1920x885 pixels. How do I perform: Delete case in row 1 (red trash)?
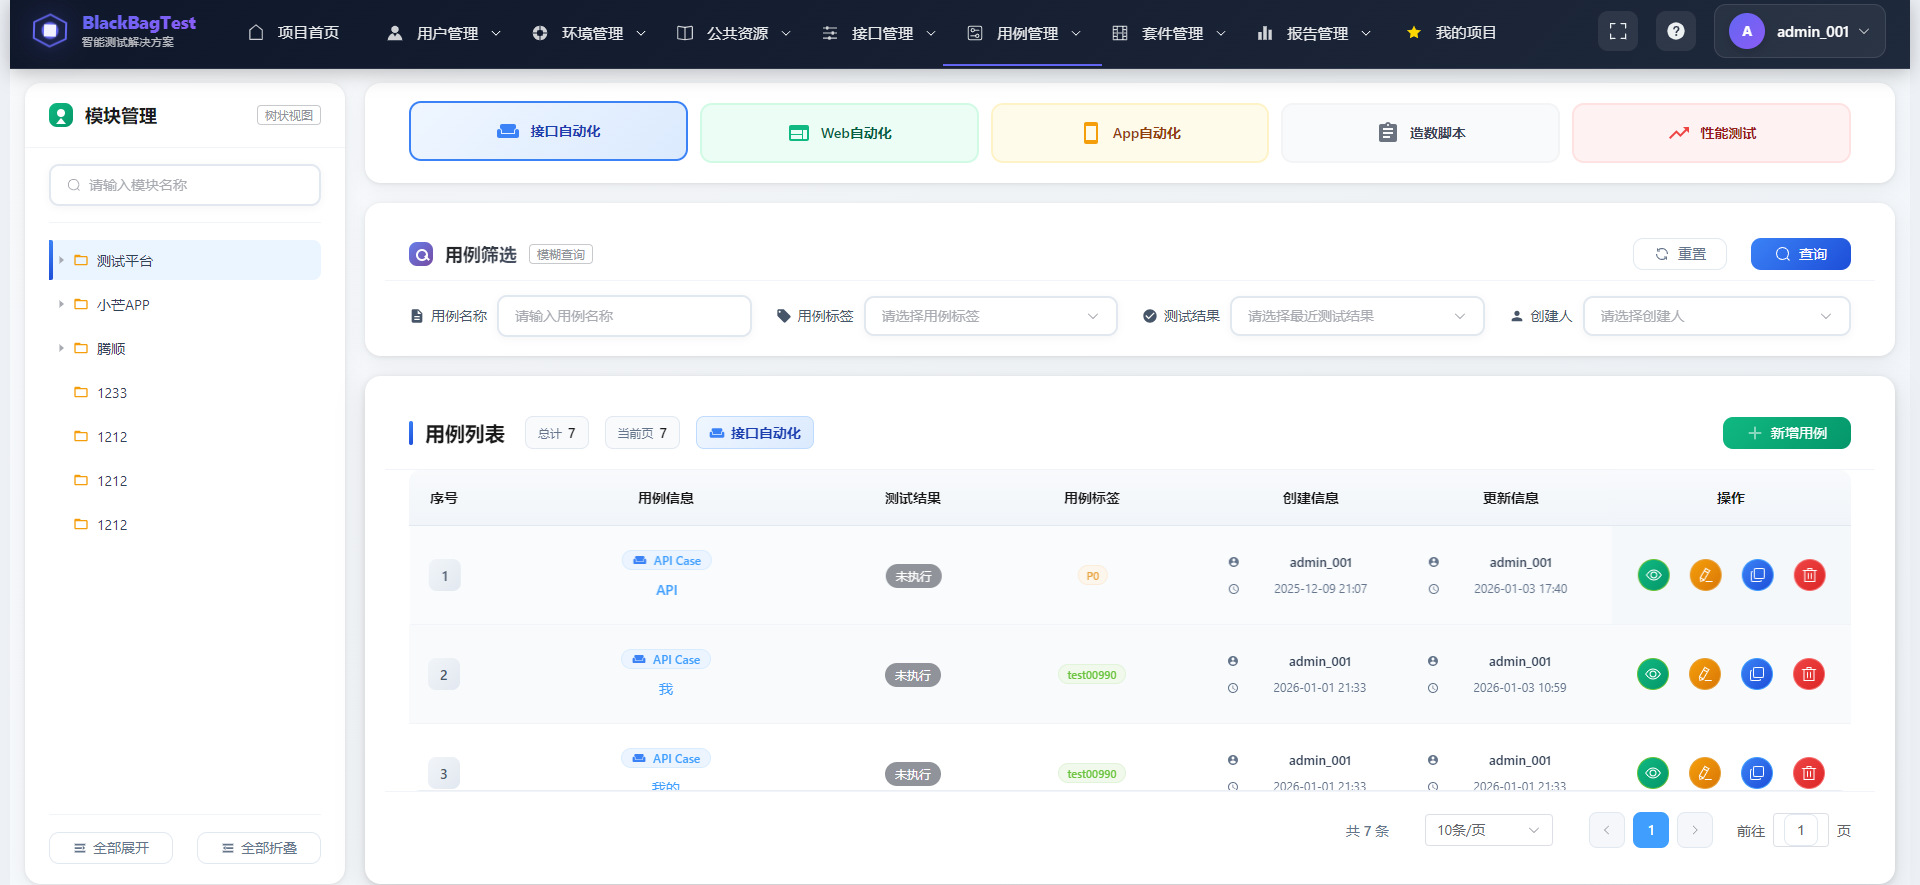(1810, 575)
